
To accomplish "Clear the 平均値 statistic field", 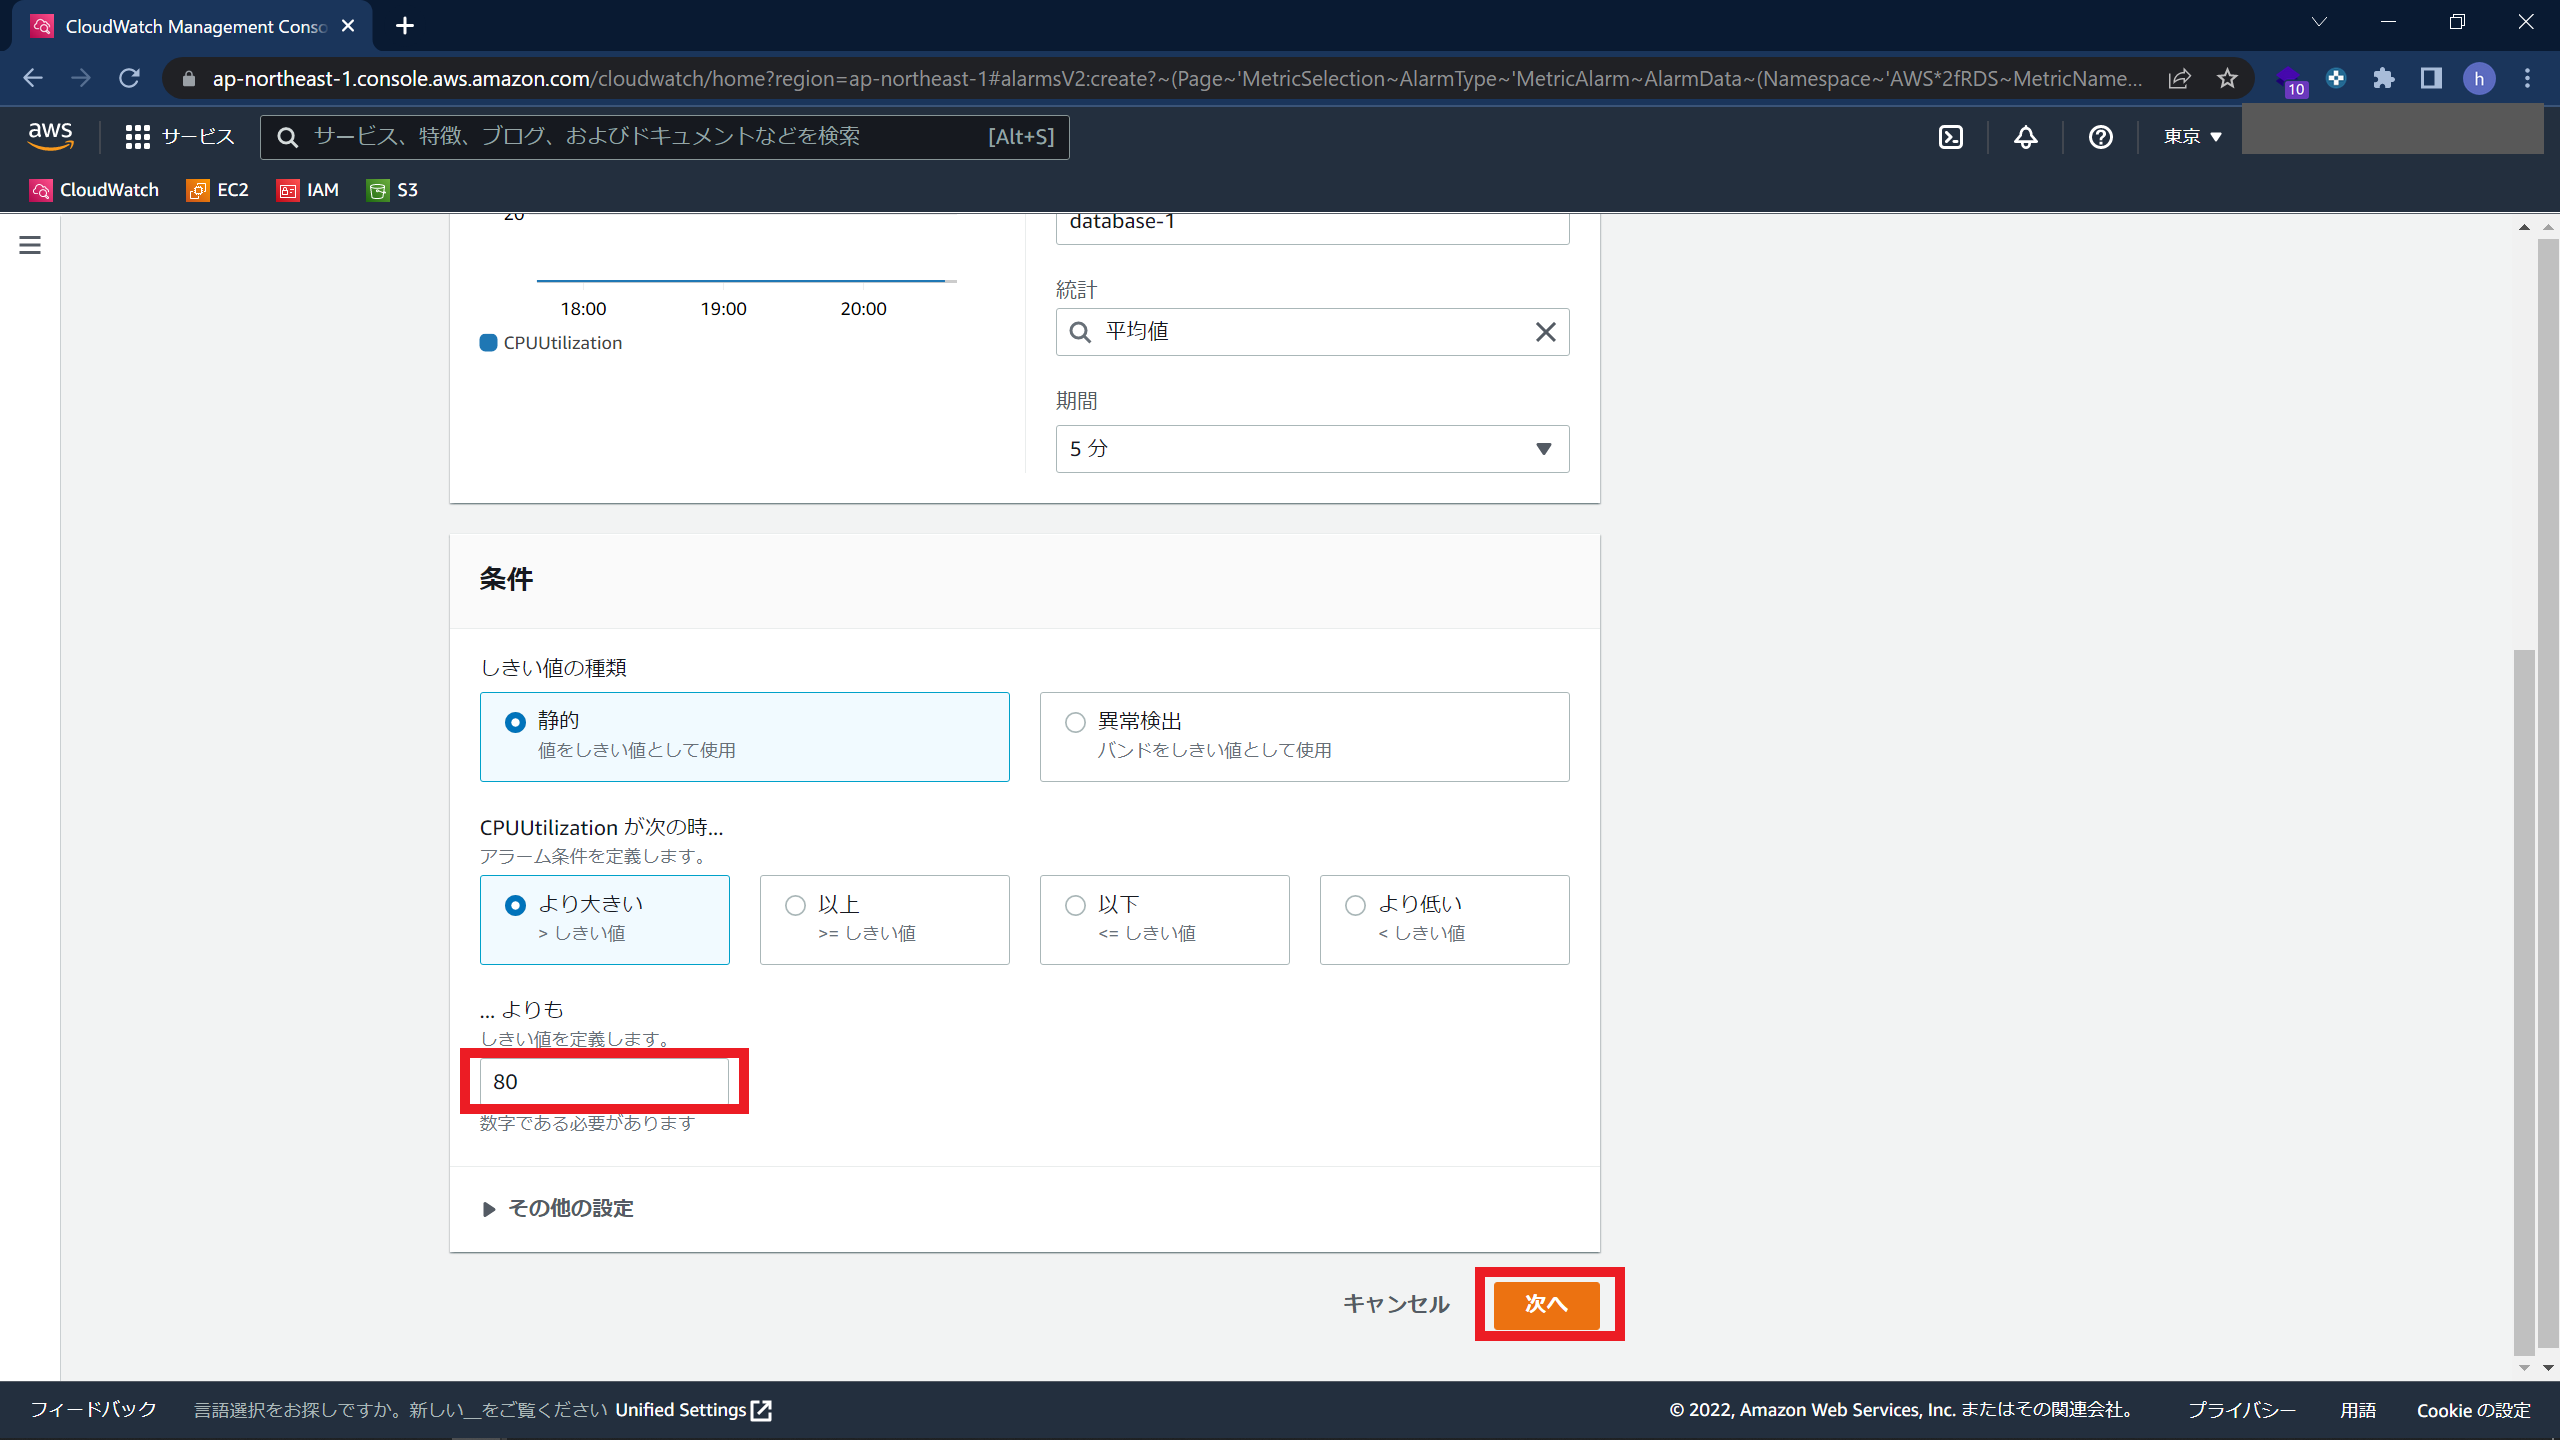I will point(1545,332).
